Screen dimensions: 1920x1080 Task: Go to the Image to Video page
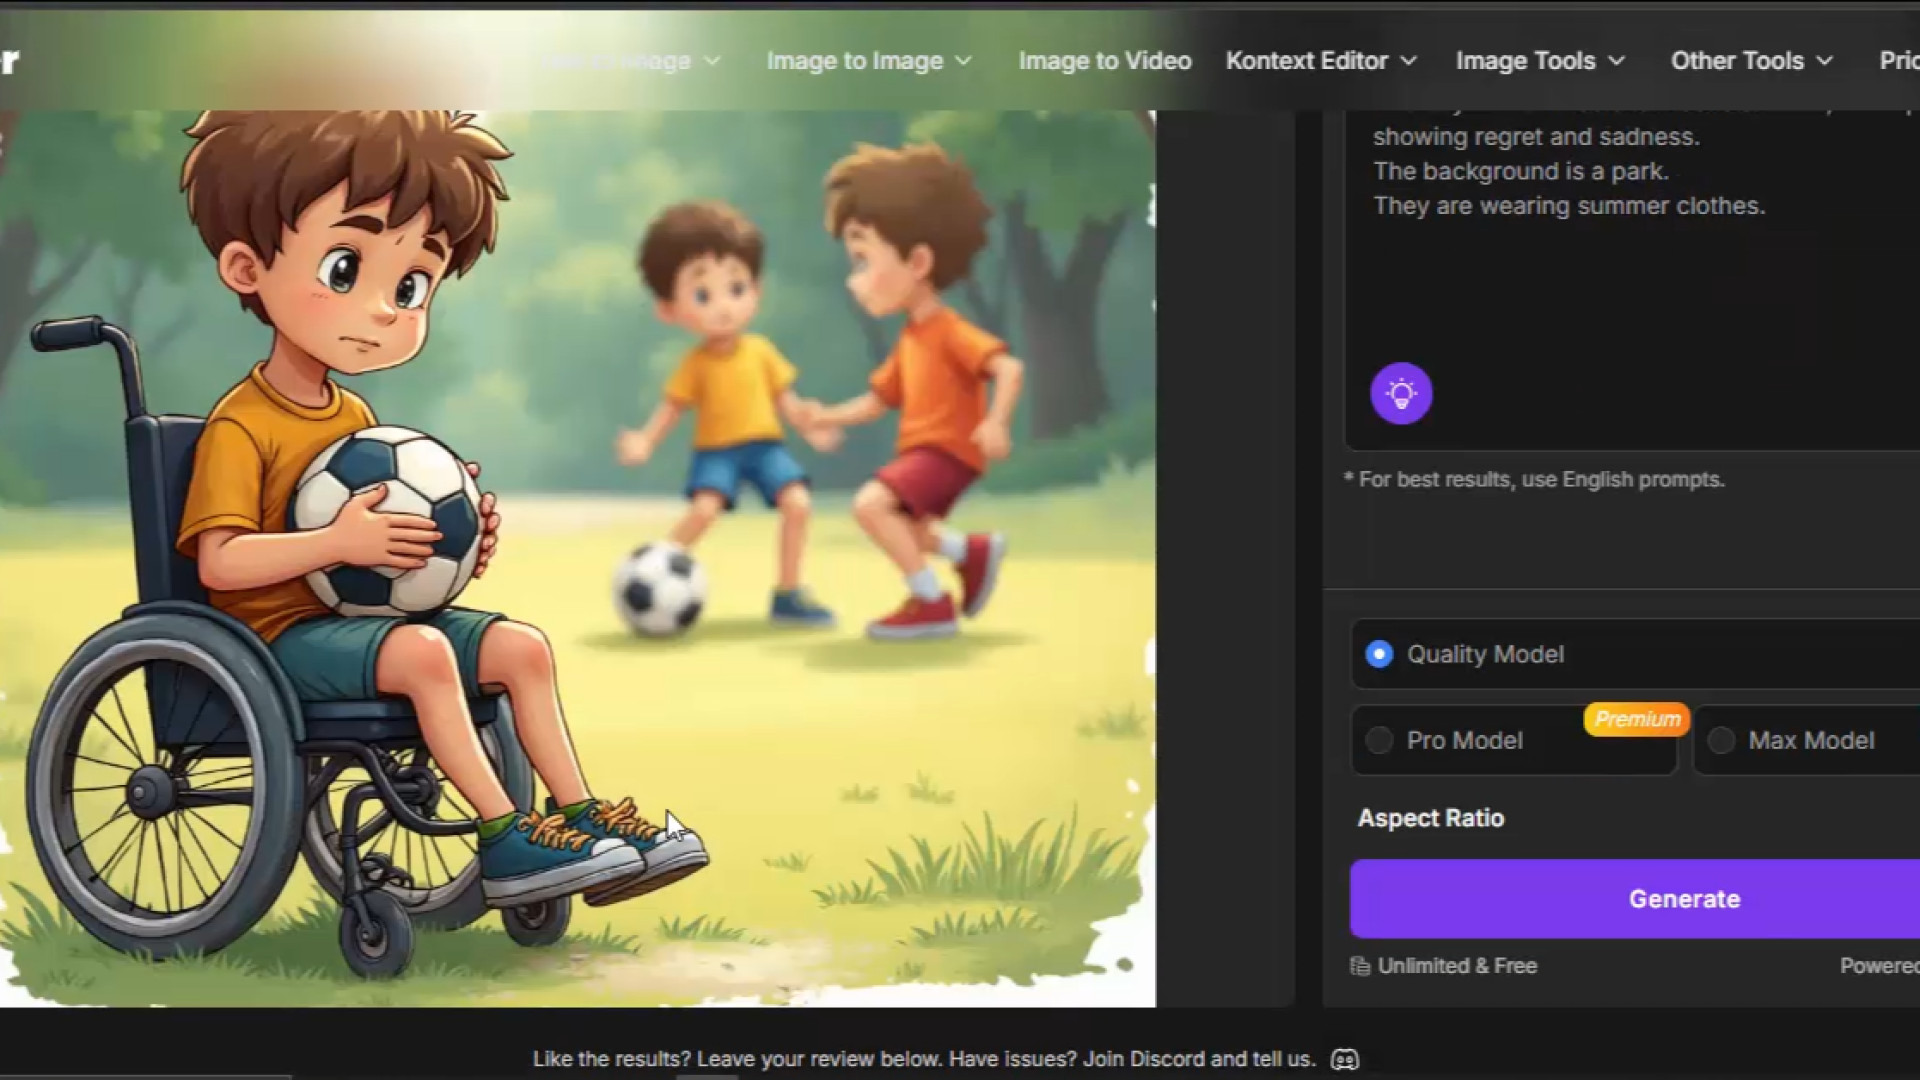pos(1104,61)
